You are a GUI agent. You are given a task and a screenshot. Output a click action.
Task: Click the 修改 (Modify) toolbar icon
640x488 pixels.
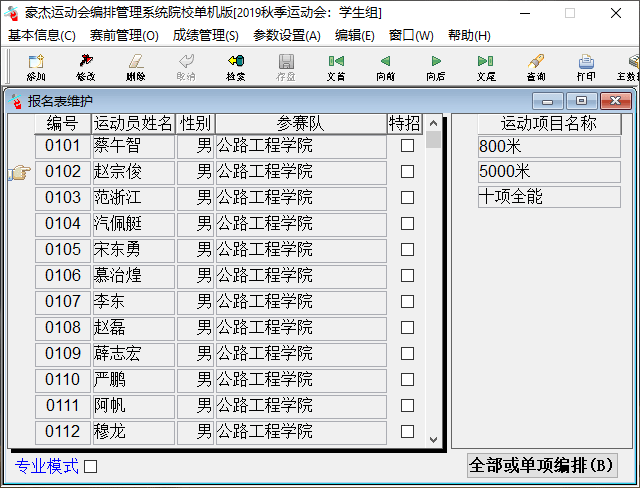86,67
